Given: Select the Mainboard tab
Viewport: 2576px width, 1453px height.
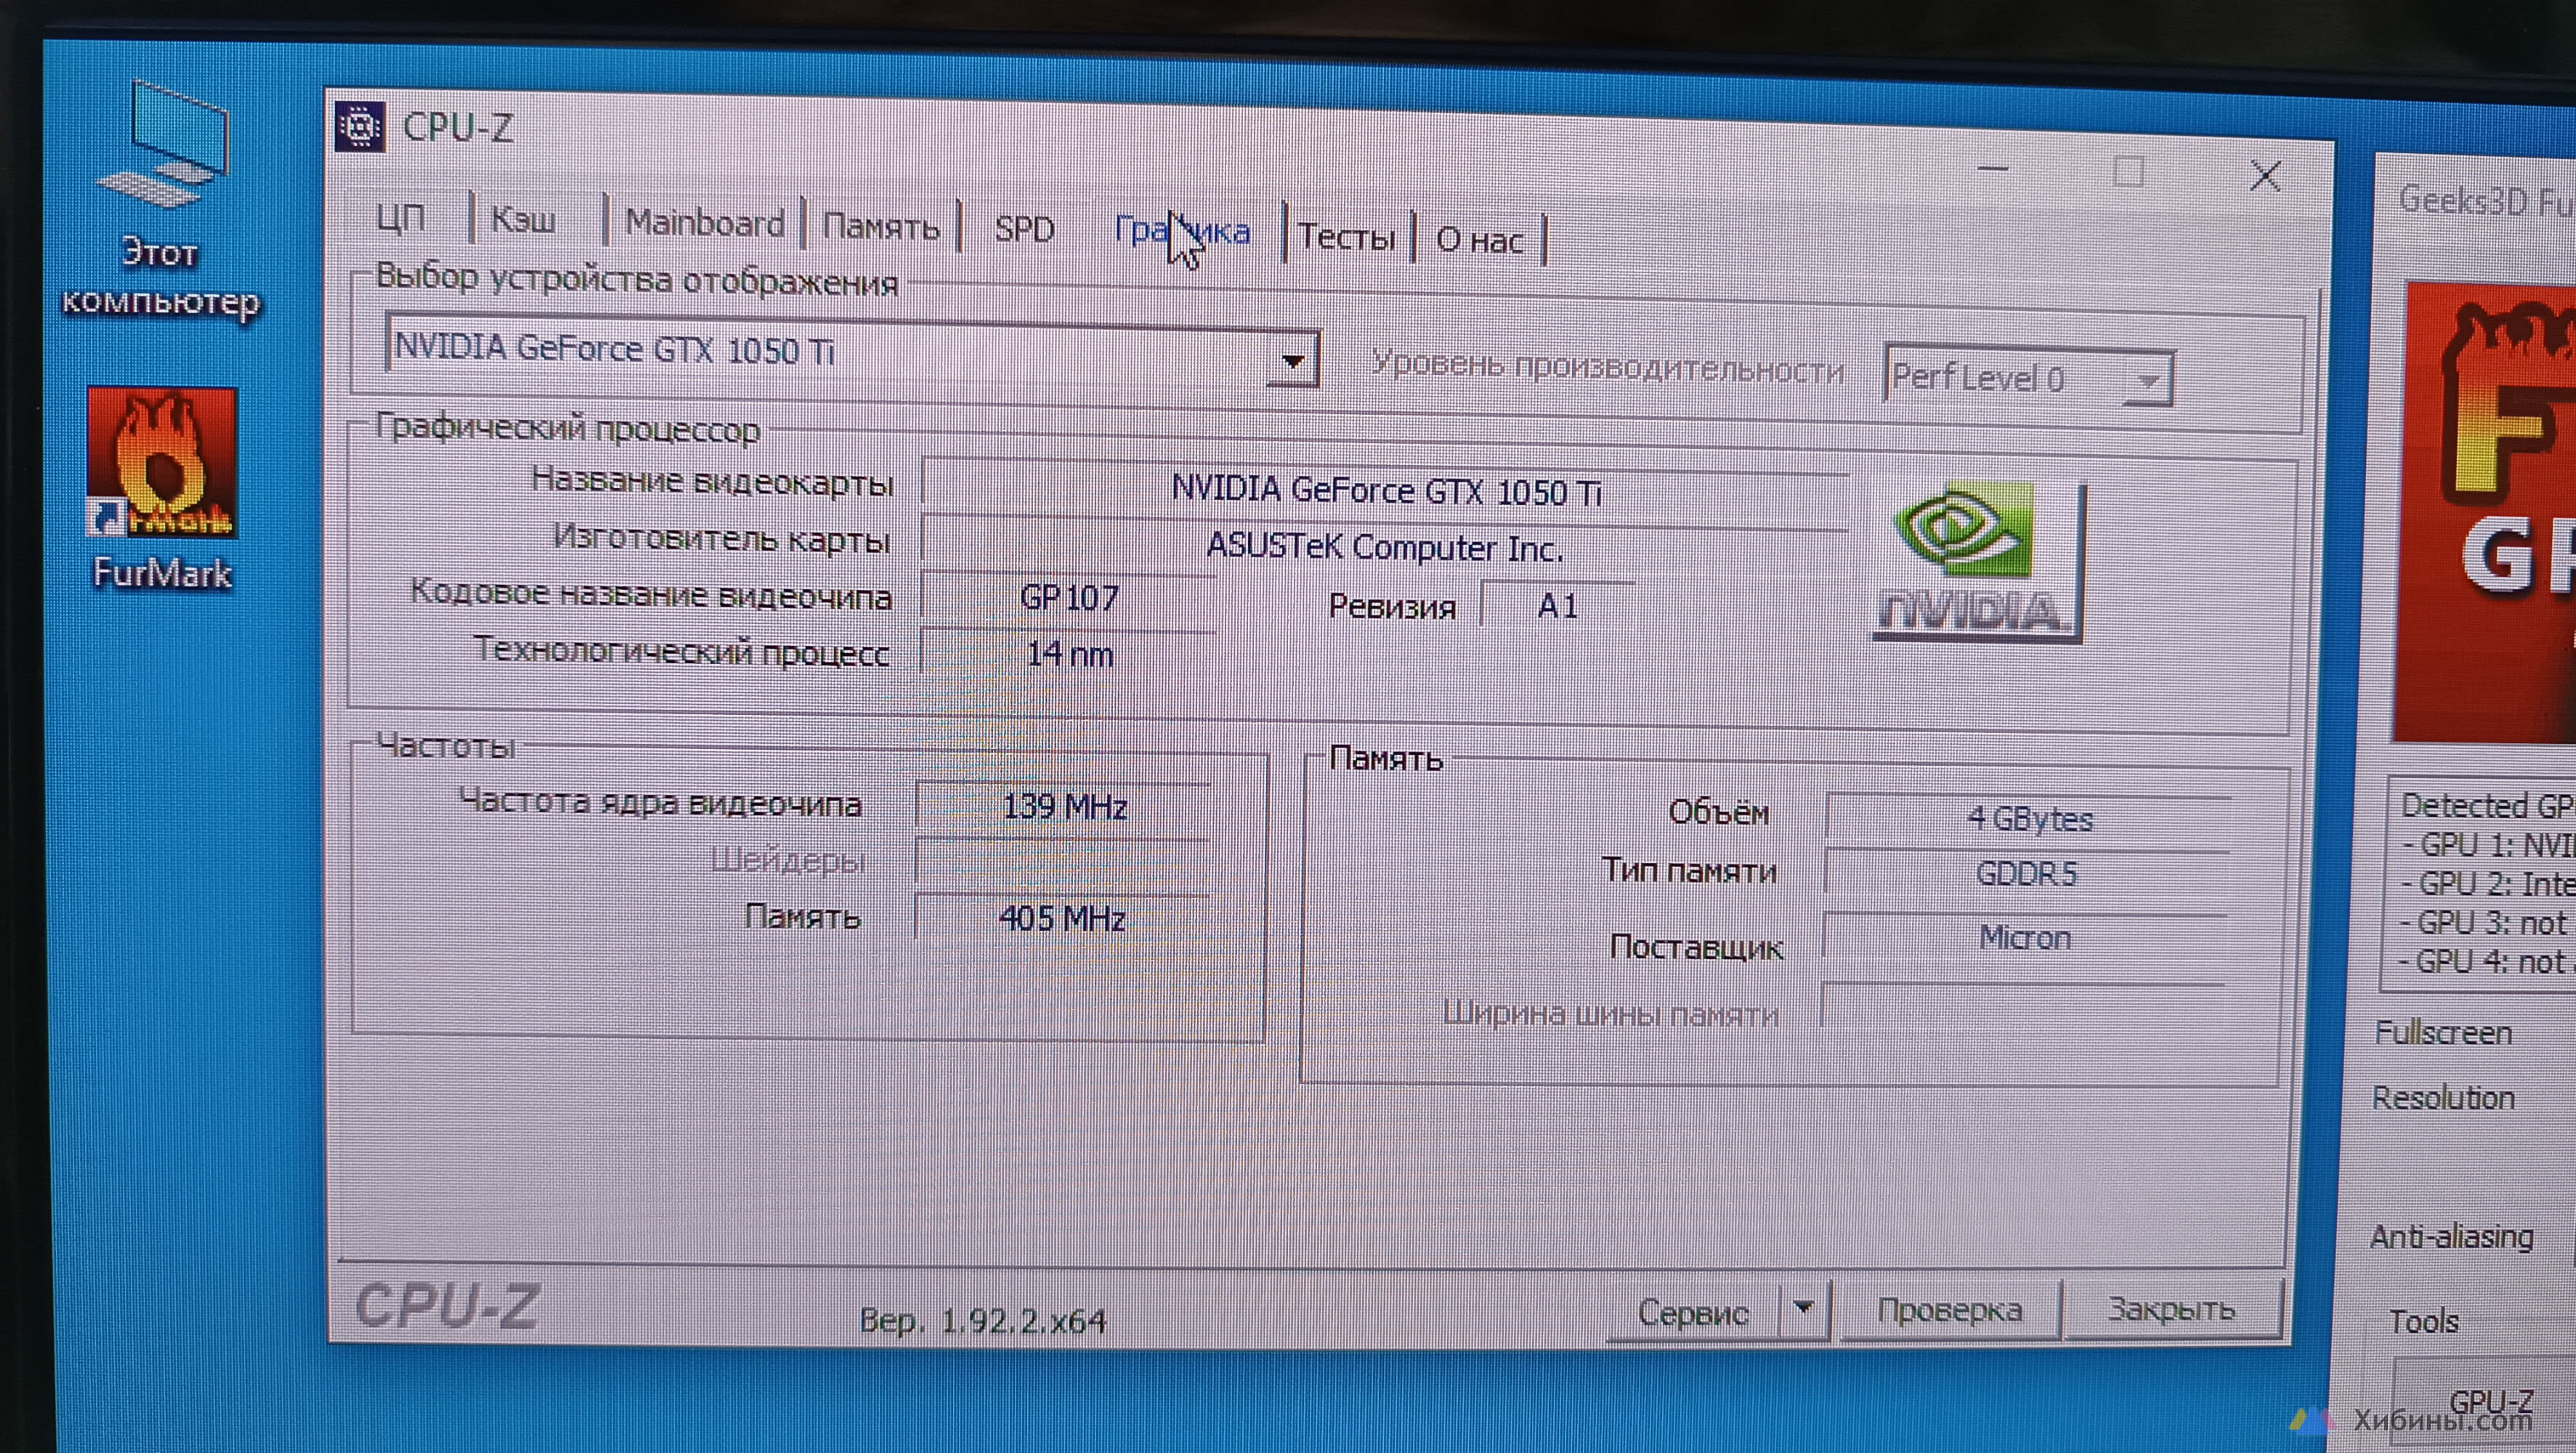Looking at the screenshot, I should [704, 223].
